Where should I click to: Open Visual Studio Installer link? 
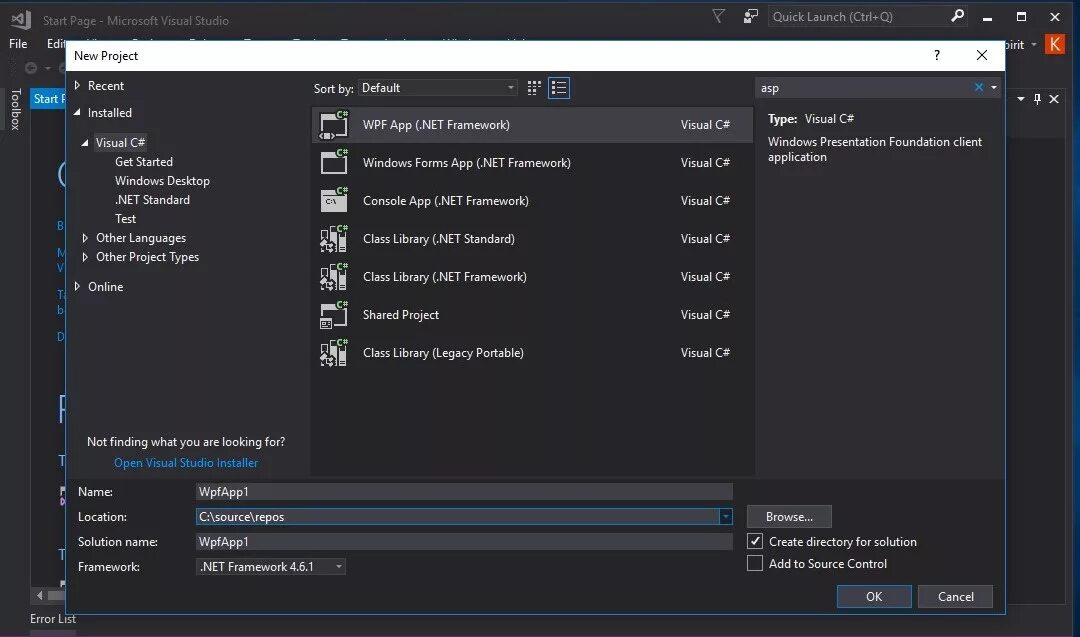tap(186, 463)
